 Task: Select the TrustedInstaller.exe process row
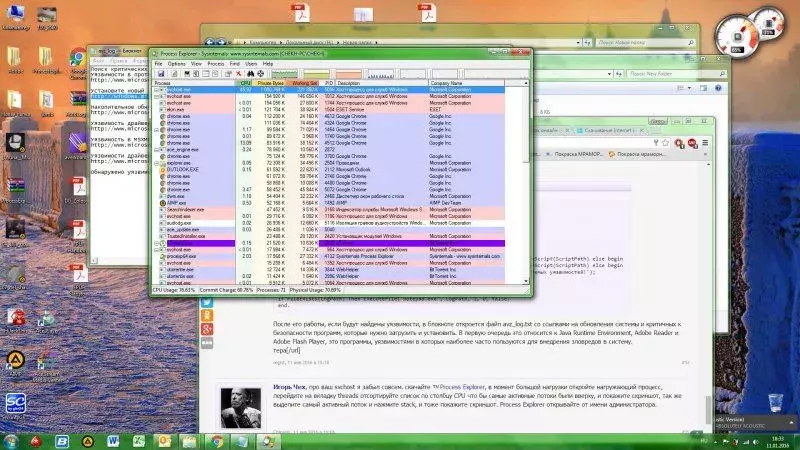329,236
